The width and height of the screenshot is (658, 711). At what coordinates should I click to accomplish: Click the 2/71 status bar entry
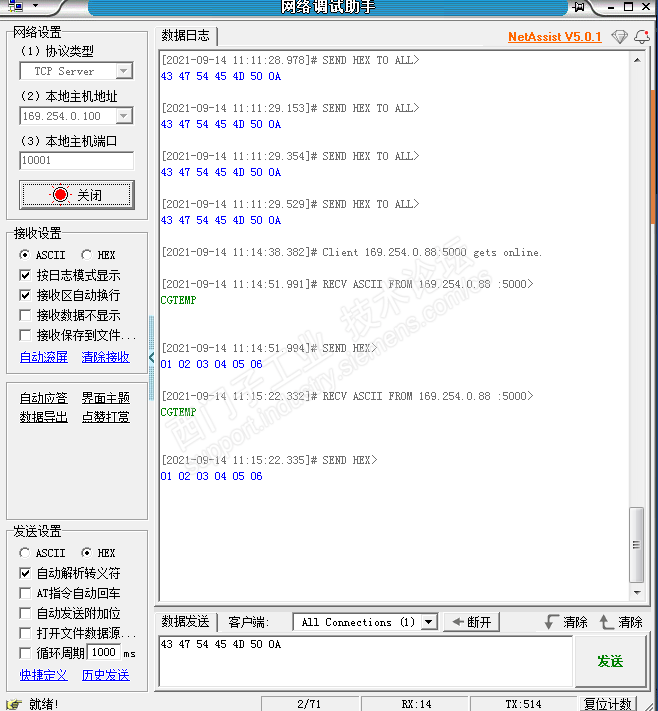coord(309,704)
